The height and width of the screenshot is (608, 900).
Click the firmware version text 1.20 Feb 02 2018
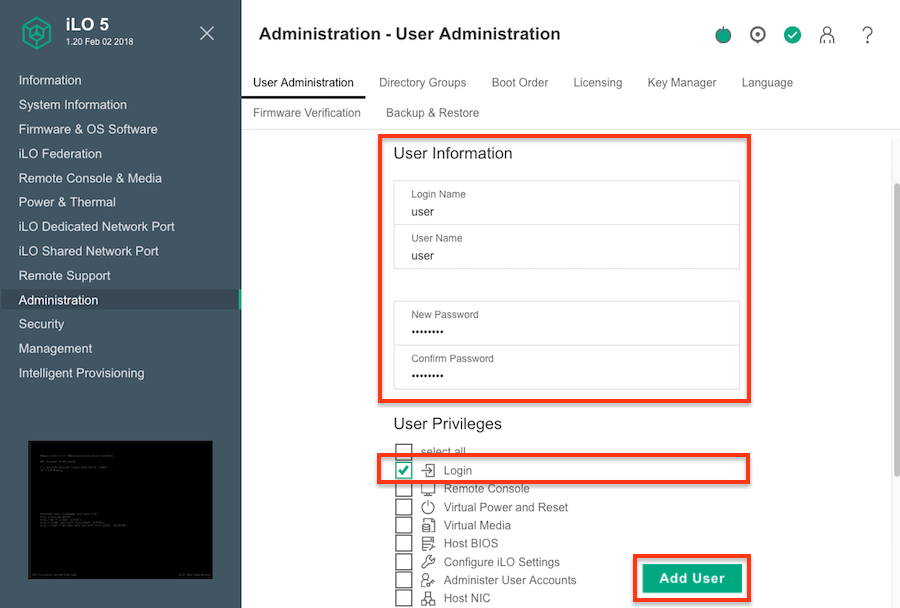[x=99, y=42]
